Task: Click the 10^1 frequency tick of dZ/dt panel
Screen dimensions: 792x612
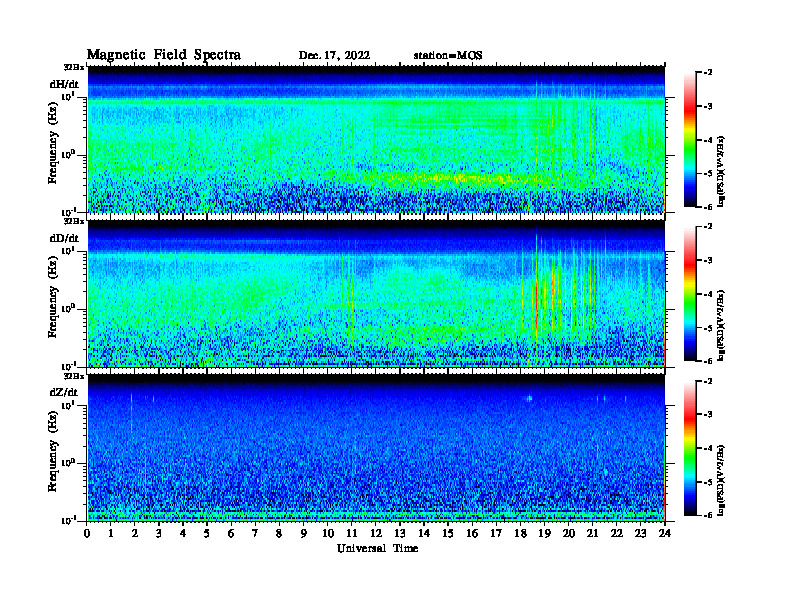Action: pos(69,405)
